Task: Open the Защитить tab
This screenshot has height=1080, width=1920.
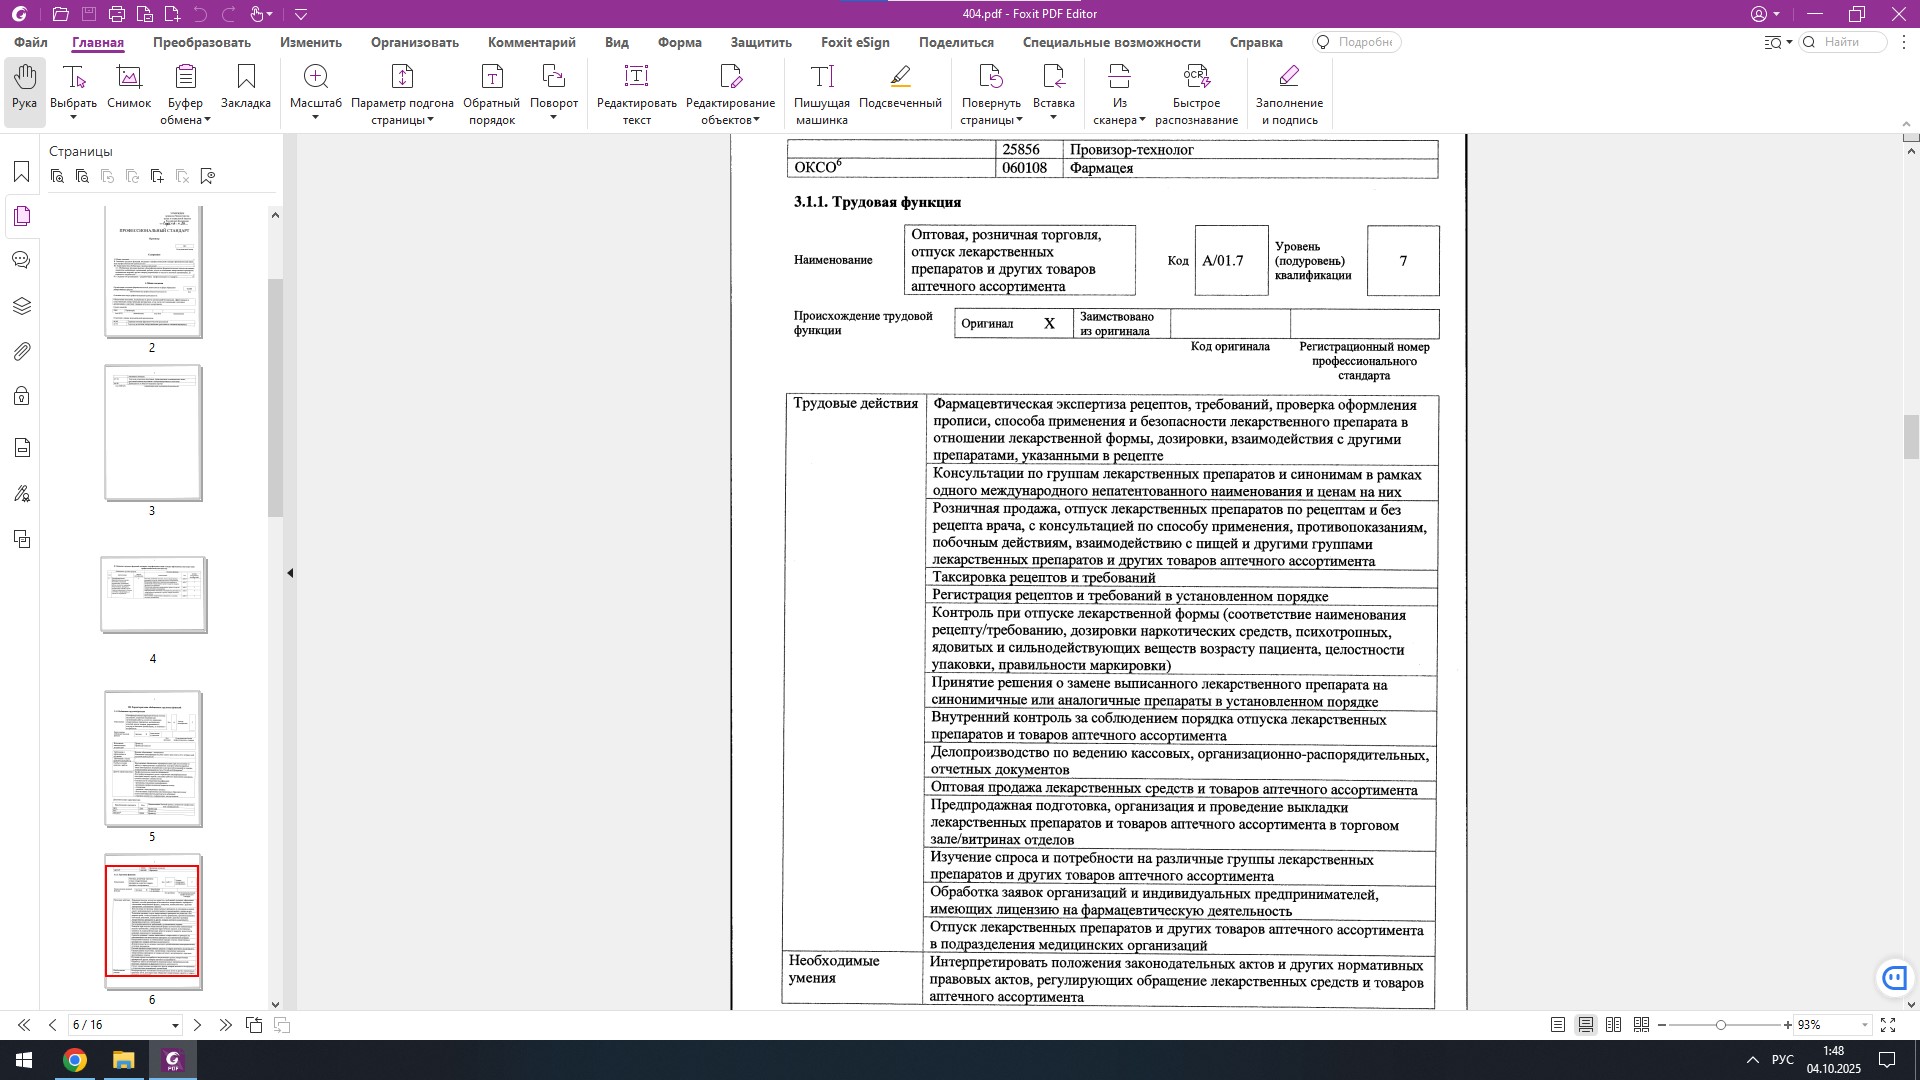Action: 761,43
